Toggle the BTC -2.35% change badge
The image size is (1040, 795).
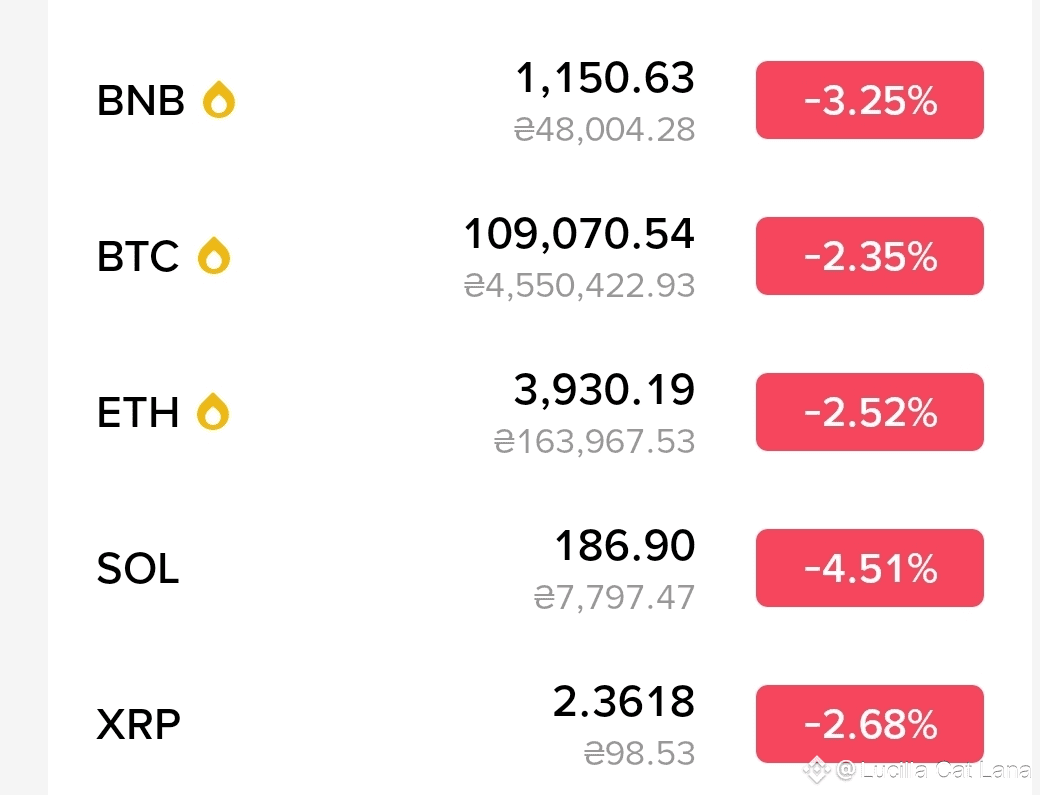point(870,256)
